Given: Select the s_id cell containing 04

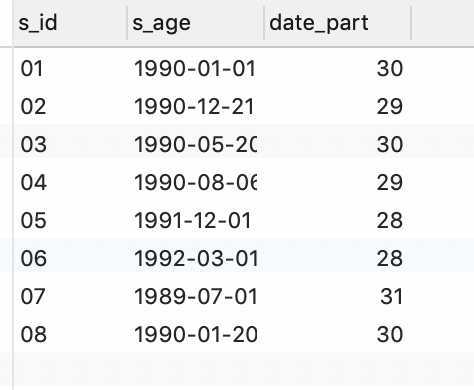Looking at the screenshot, I should [x=70, y=183].
